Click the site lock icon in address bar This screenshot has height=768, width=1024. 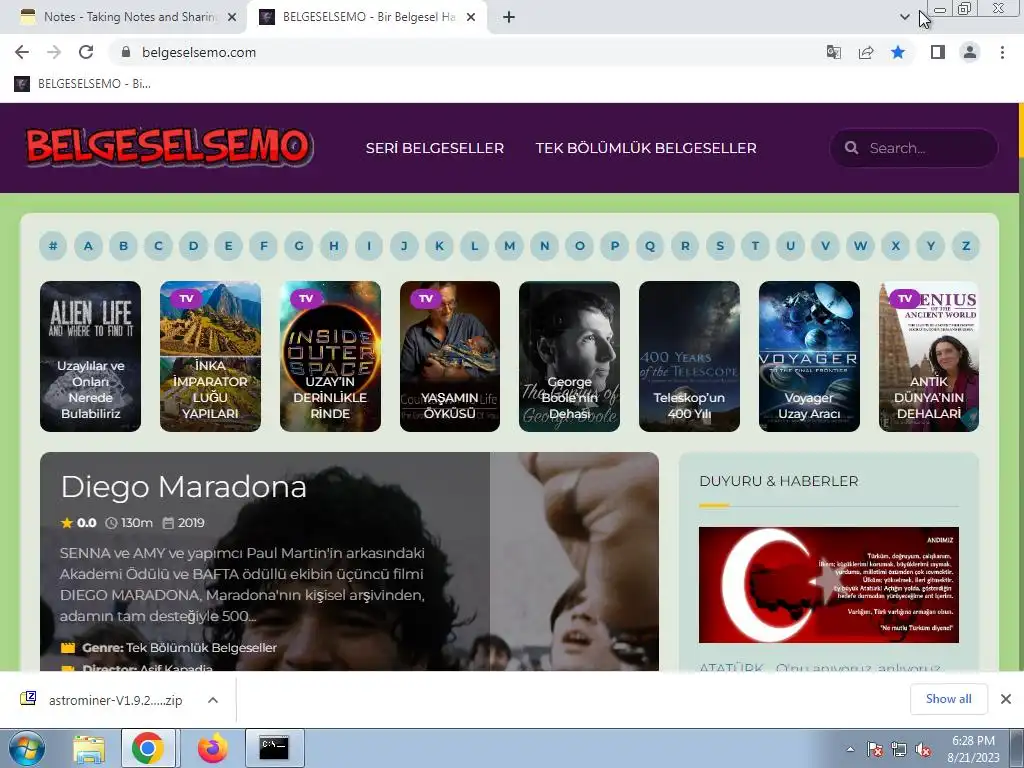click(x=126, y=52)
